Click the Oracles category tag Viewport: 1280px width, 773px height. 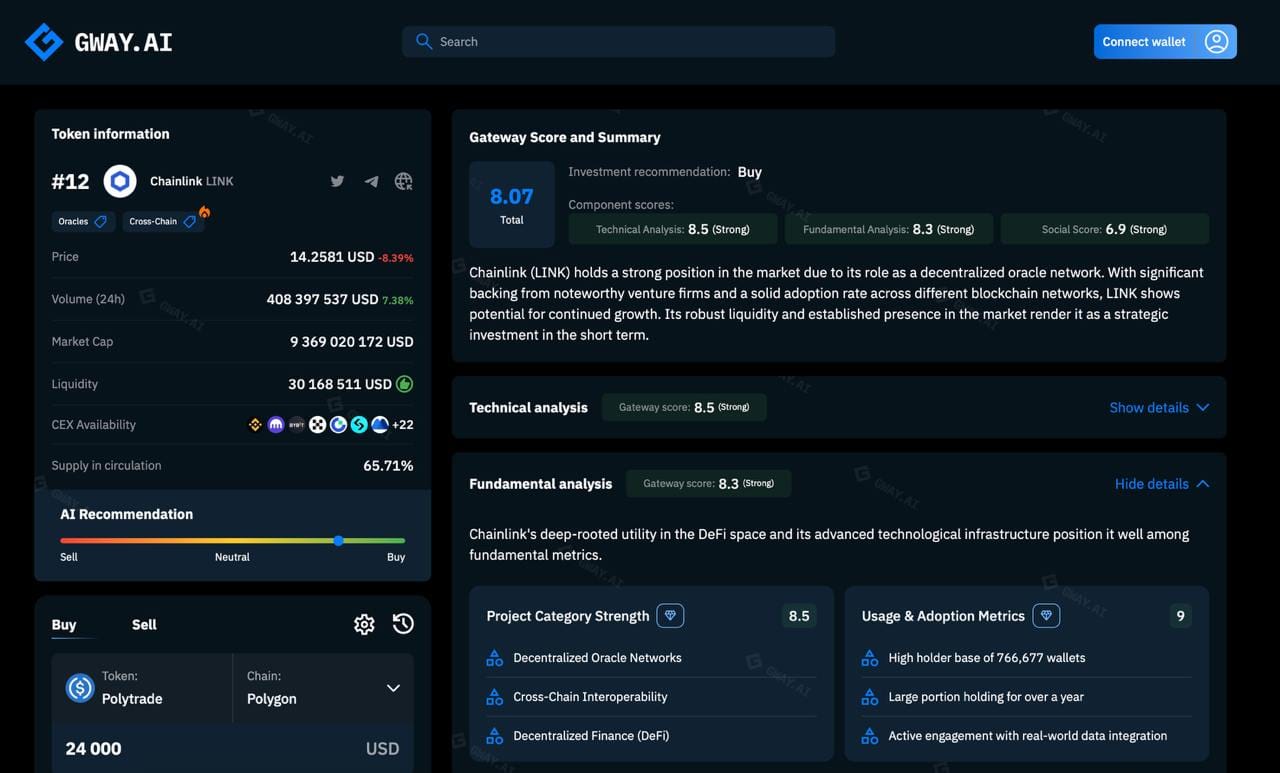pyautogui.click(x=83, y=221)
